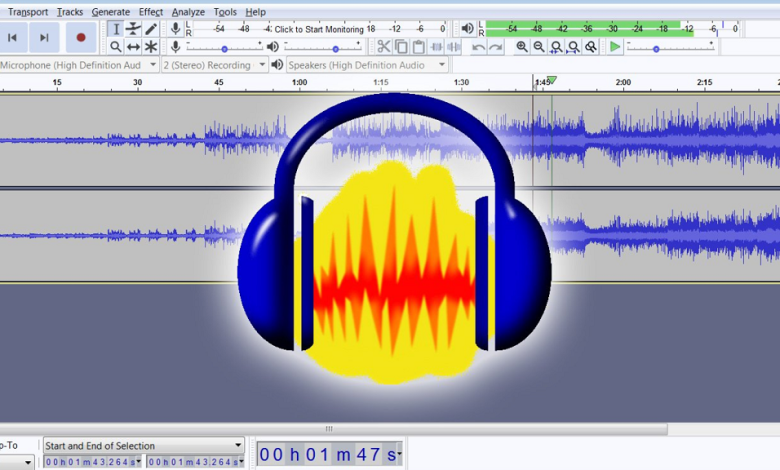This screenshot has width=780, height=470.
Task: Select the Selection (I-beam) tool
Action: pyautogui.click(x=115, y=29)
